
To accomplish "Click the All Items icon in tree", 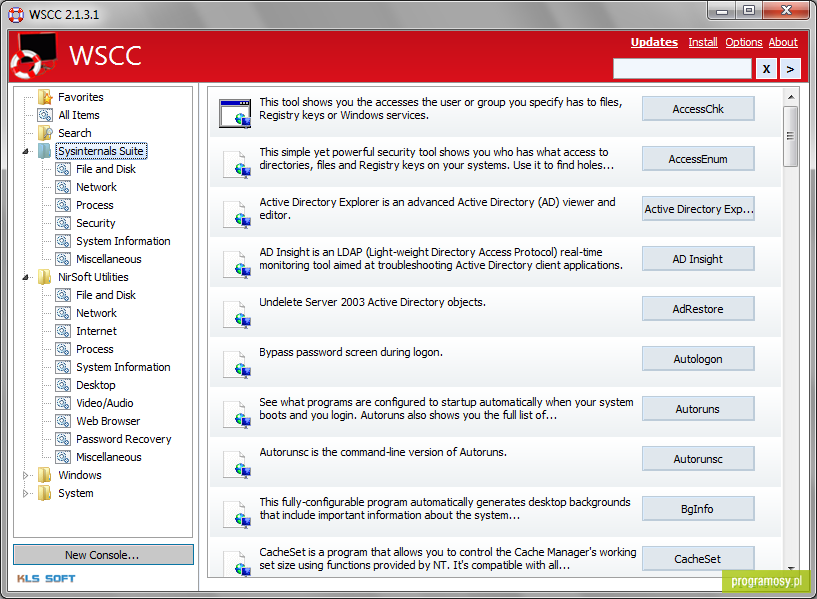I will [x=45, y=115].
